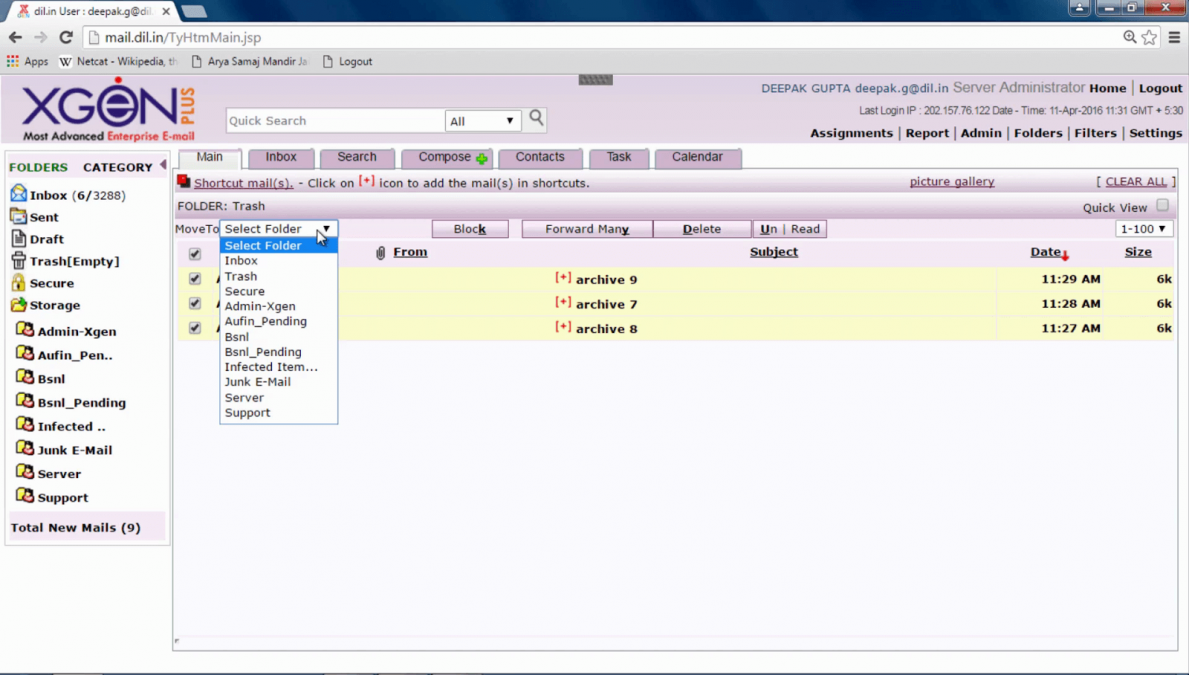Open the 1-100 pagination dropdown
The width and height of the screenshot is (1189, 675).
[1142, 228]
